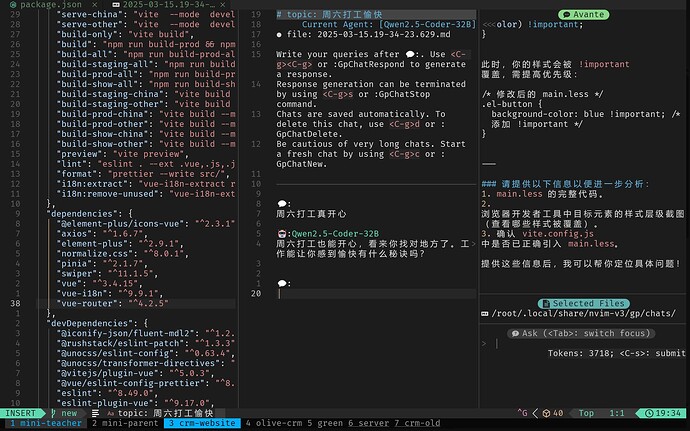Switch to tmux window 5 green
Screen dimensions: 690x431
tap(325, 423)
